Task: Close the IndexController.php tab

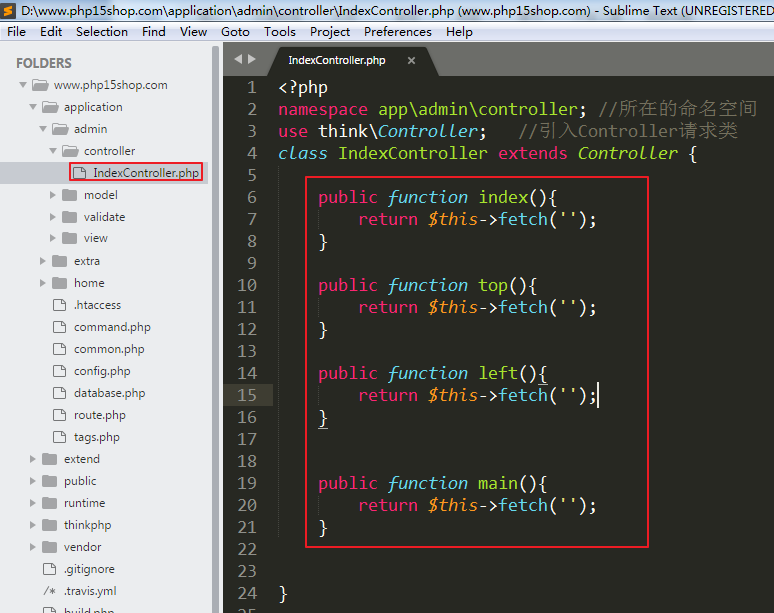Action: point(411,61)
